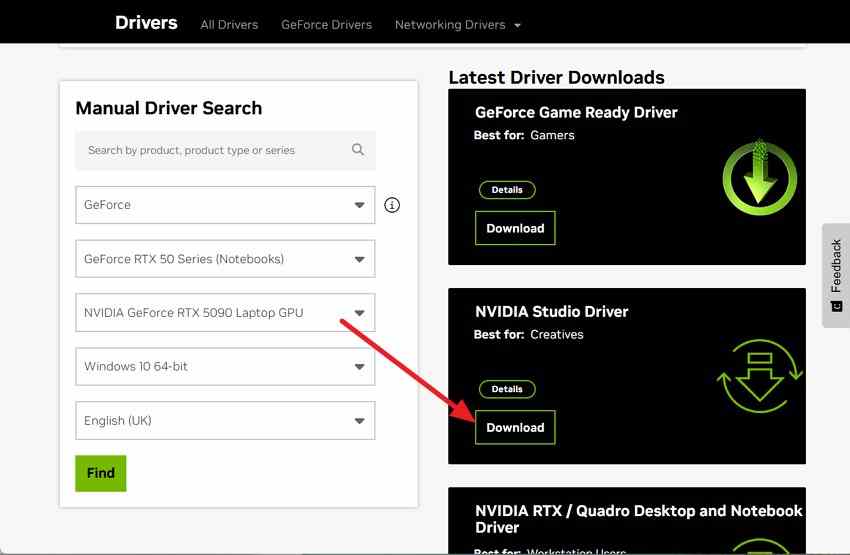Viewport: 850px width, 555px height.
Task: Open the product type info icon
Action: 392,205
